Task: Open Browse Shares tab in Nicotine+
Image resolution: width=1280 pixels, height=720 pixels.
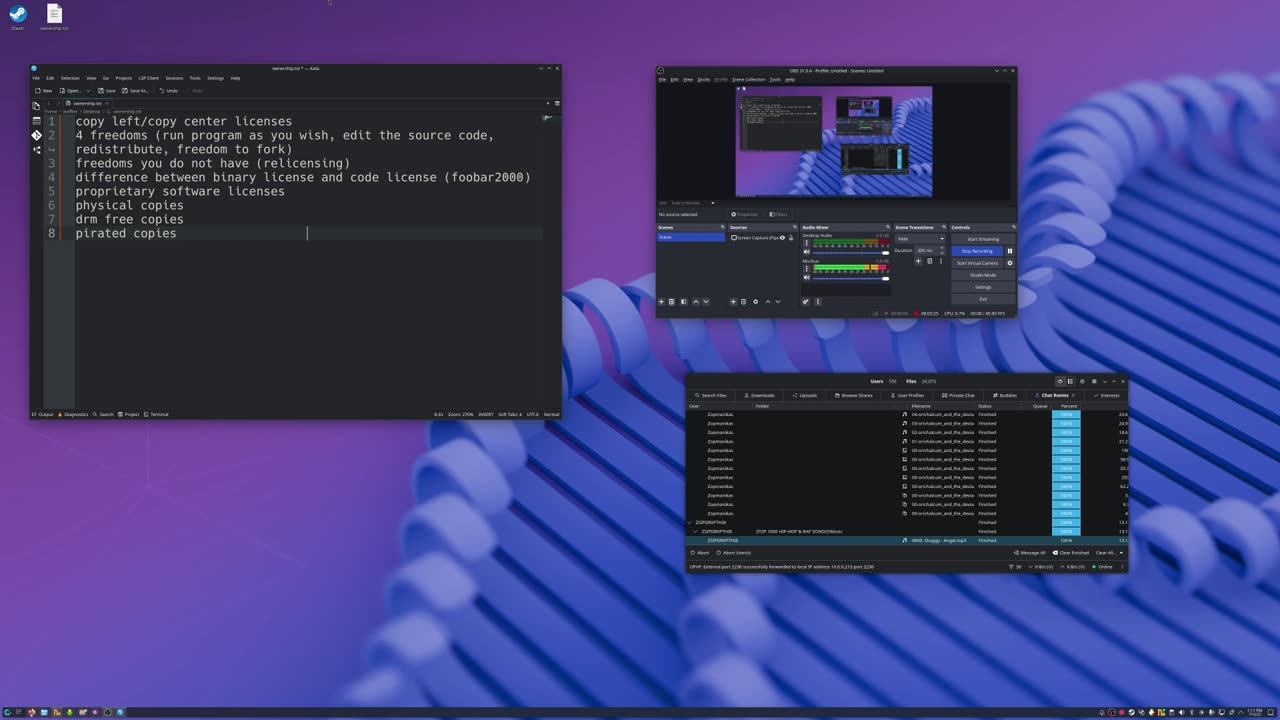Action: [x=854, y=395]
